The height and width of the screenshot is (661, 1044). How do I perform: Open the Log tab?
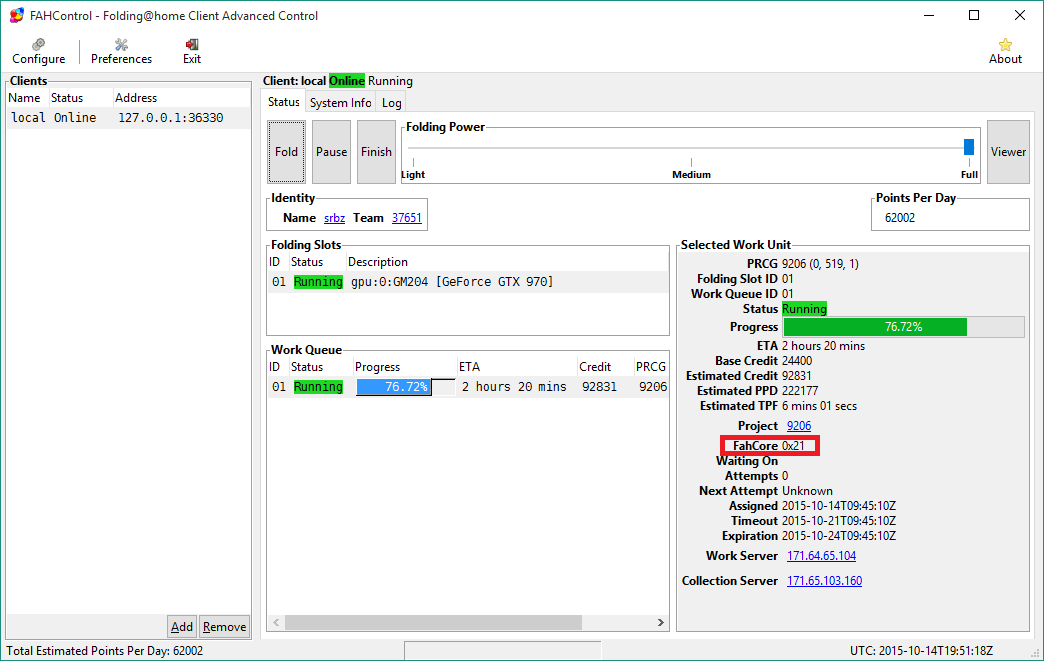pos(392,103)
